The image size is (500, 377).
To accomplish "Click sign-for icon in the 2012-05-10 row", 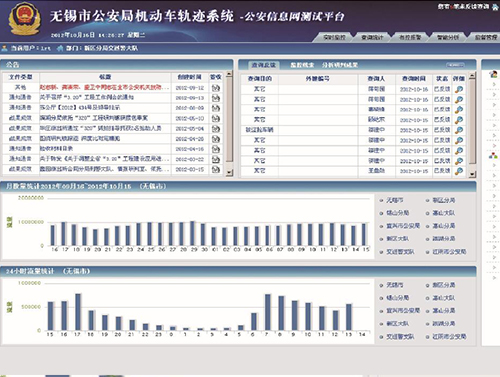I will coord(216,118).
